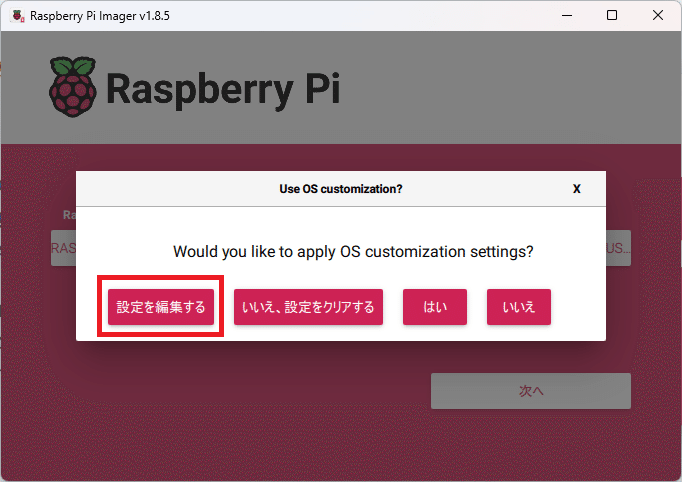682x482 pixels.
Task: Close the OS customization dialog with X
Action: 577,189
